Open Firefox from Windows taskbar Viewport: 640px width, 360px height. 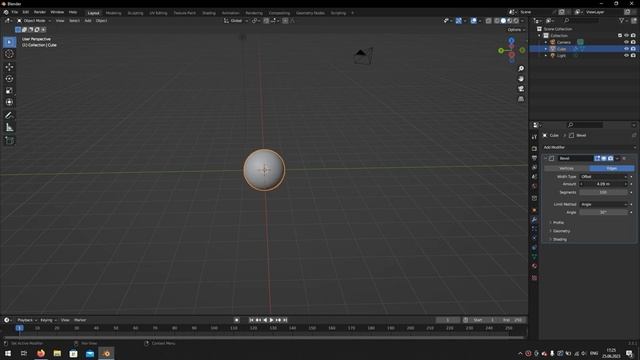click(x=41, y=353)
